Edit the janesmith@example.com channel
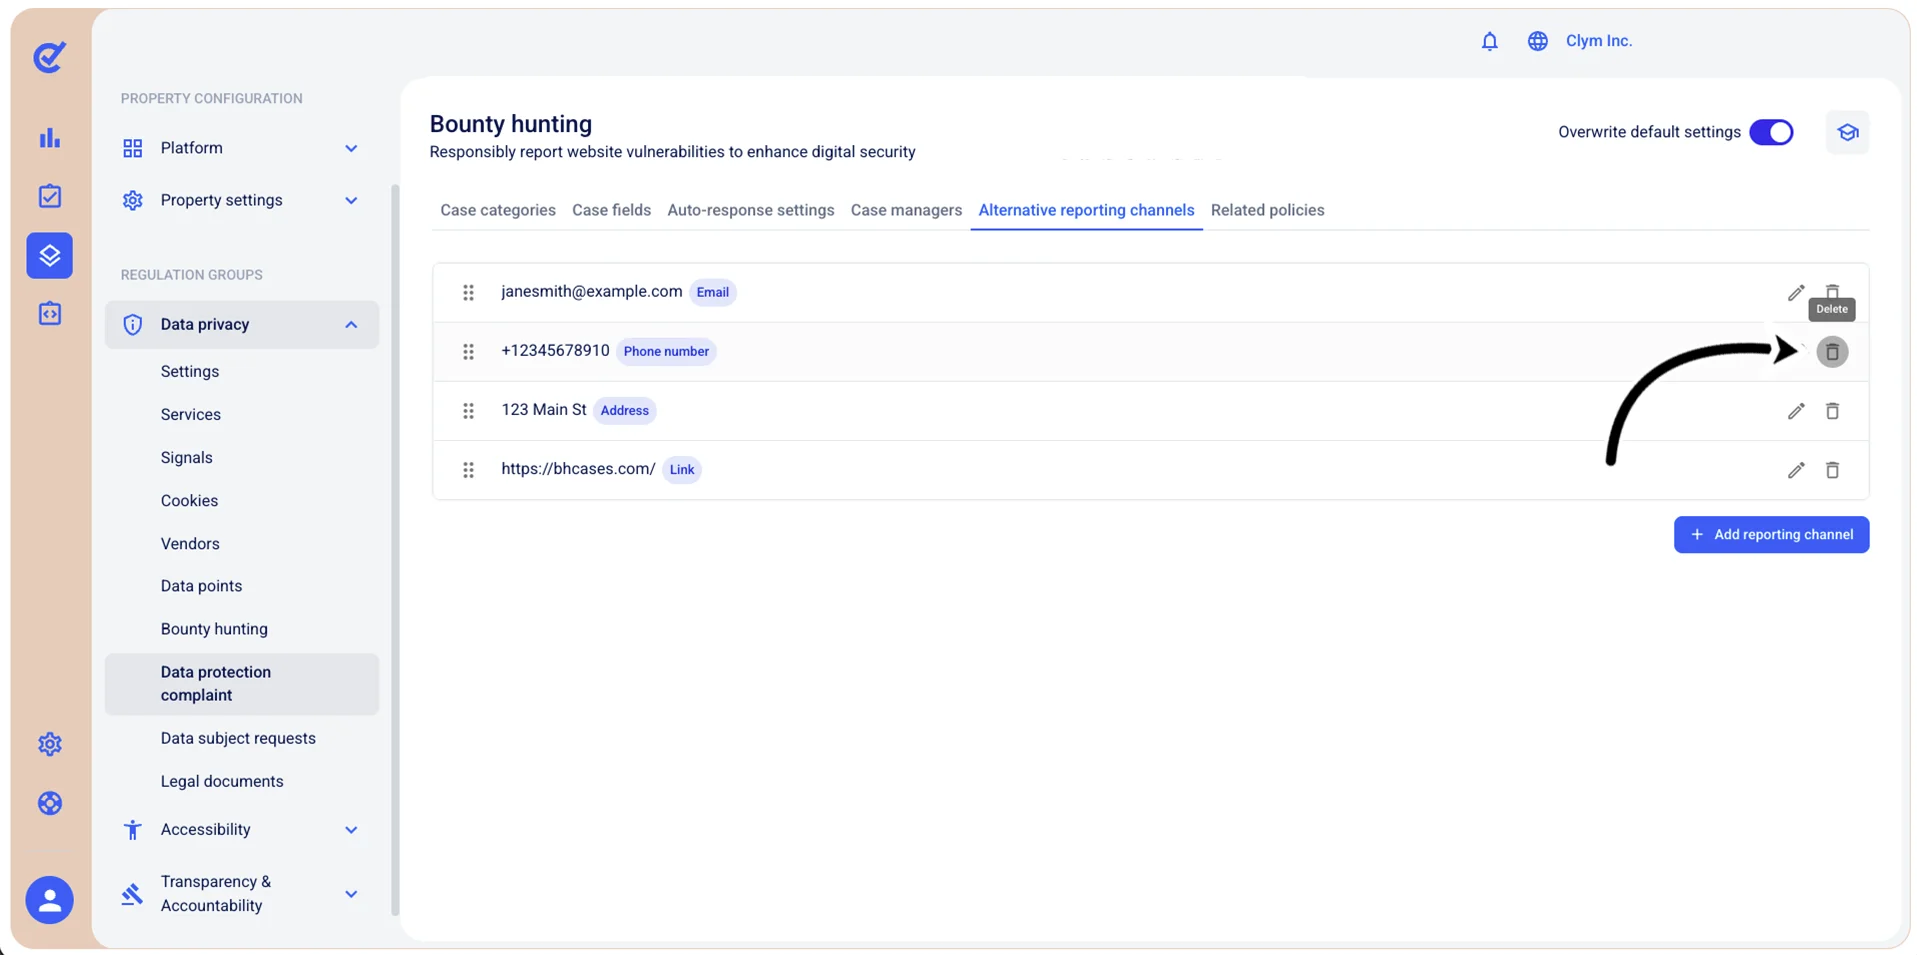Image resolution: width=1917 pixels, height=955 pixels. coord(1796,293)
